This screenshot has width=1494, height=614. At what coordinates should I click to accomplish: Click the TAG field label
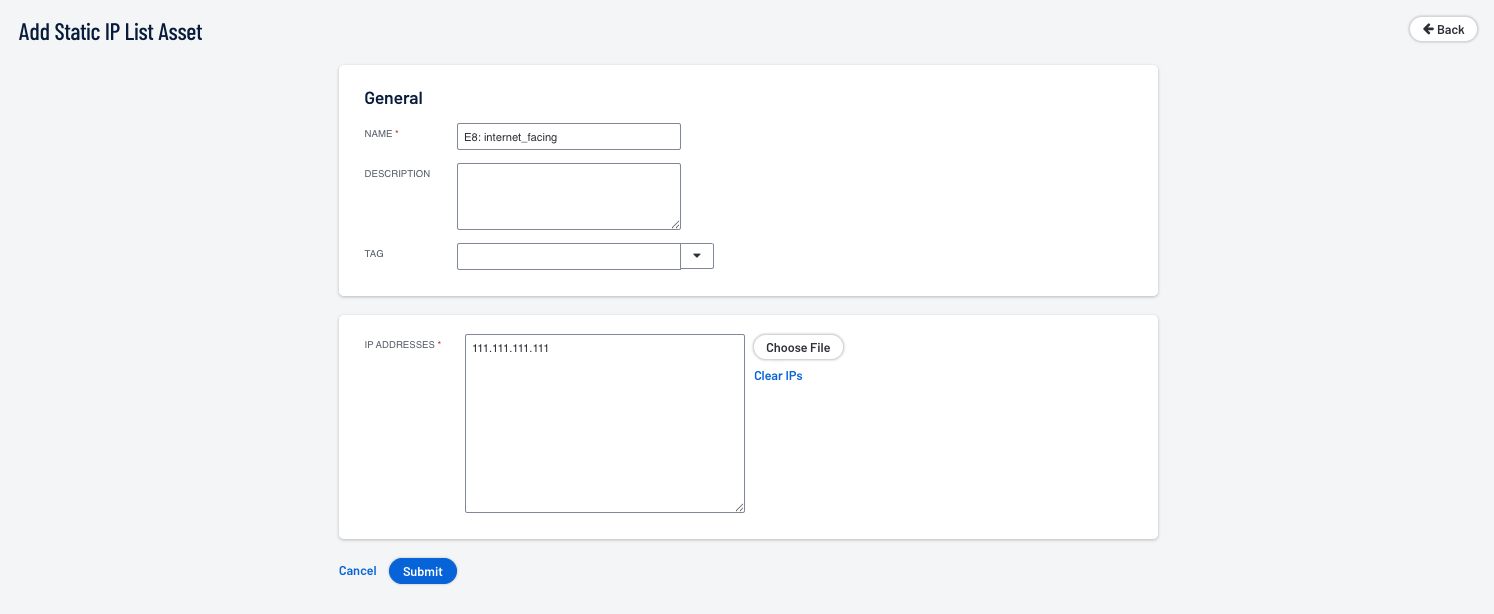(x=374, y=254)
